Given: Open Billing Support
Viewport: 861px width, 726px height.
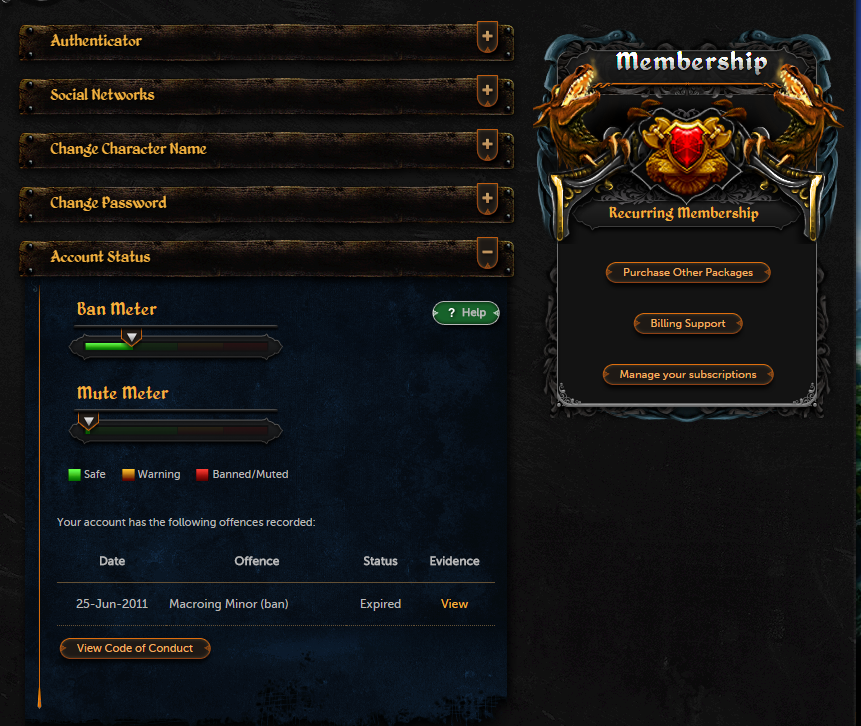Looking at the screenshot, I should click(687, 323).
